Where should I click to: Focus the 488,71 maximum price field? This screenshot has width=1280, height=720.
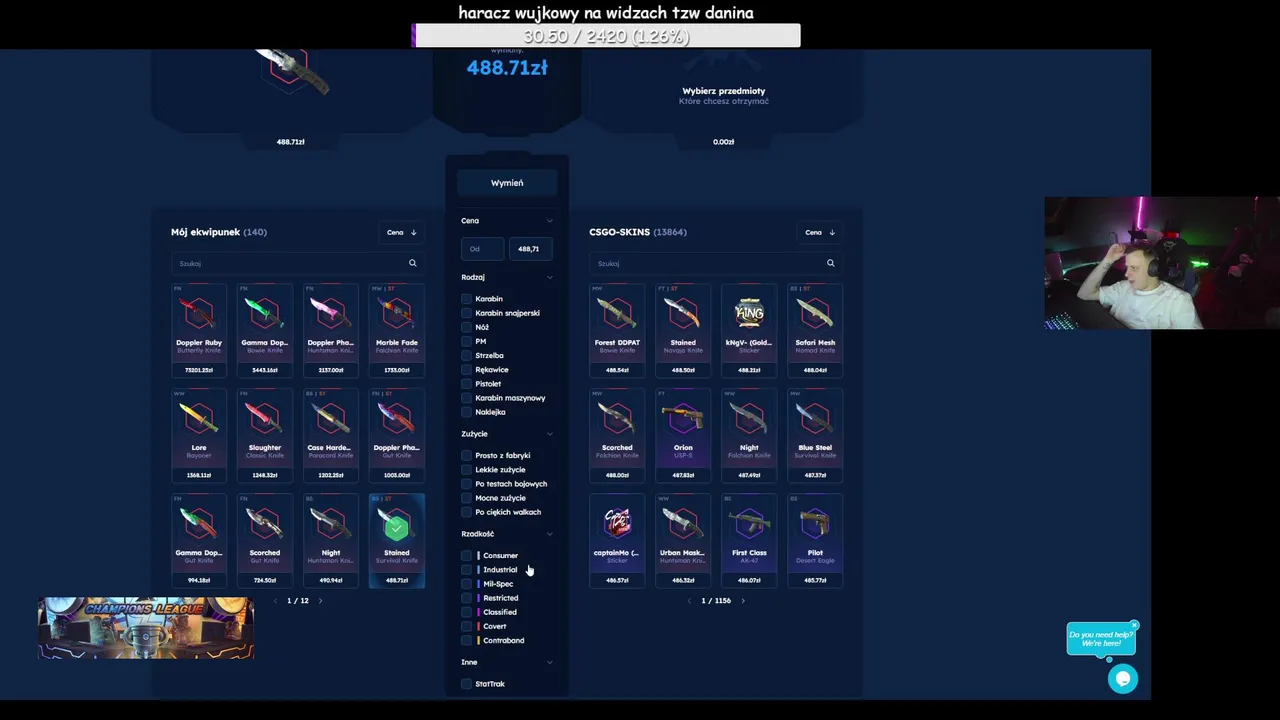coord(531,249)
